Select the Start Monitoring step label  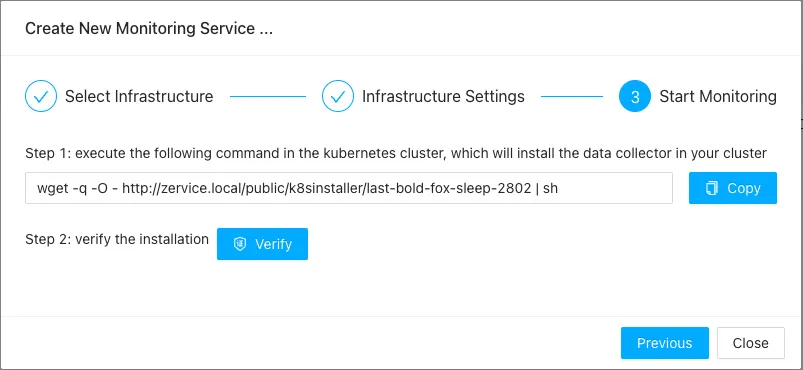click(718, 96)
